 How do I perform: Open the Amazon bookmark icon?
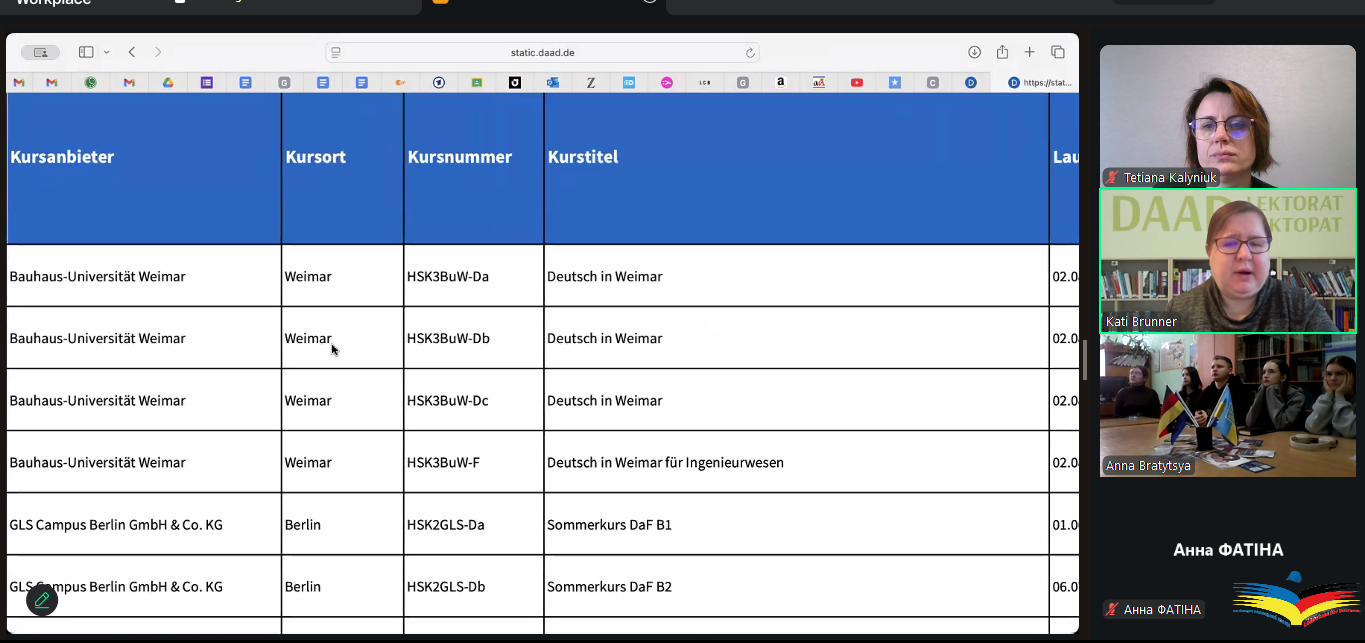coord(780,83)
